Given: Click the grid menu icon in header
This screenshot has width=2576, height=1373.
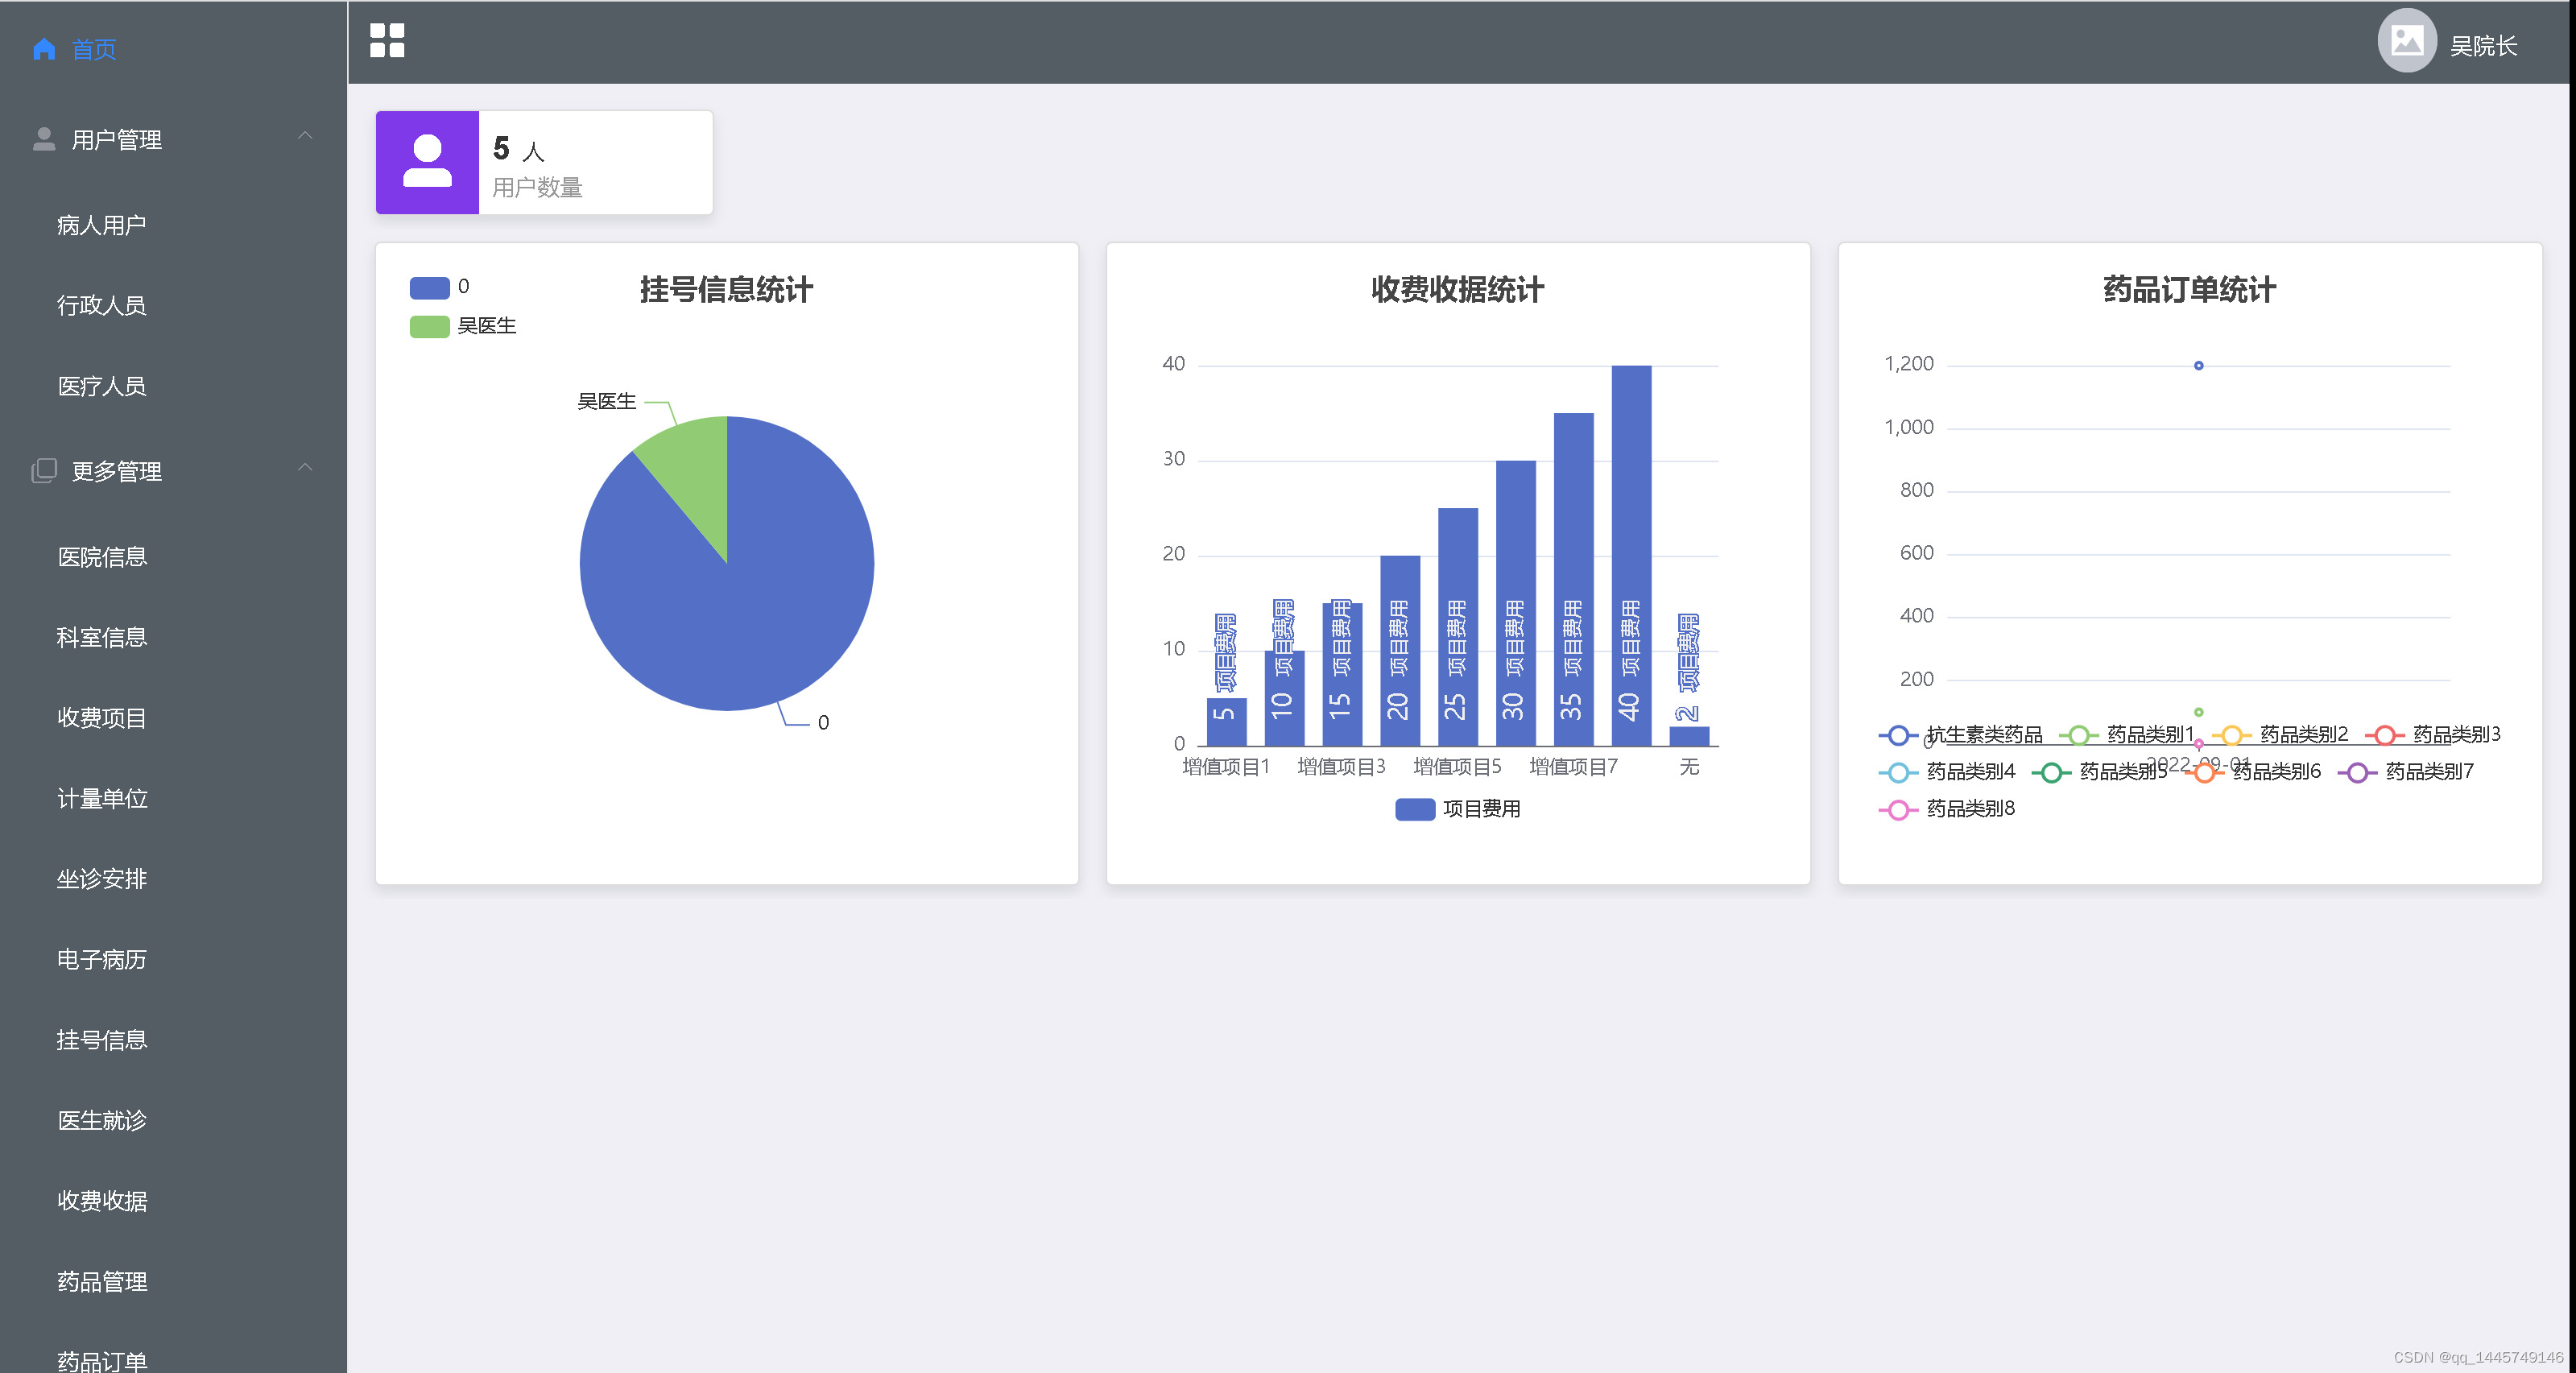Looking at the screenshot, I should click(387, 41).
